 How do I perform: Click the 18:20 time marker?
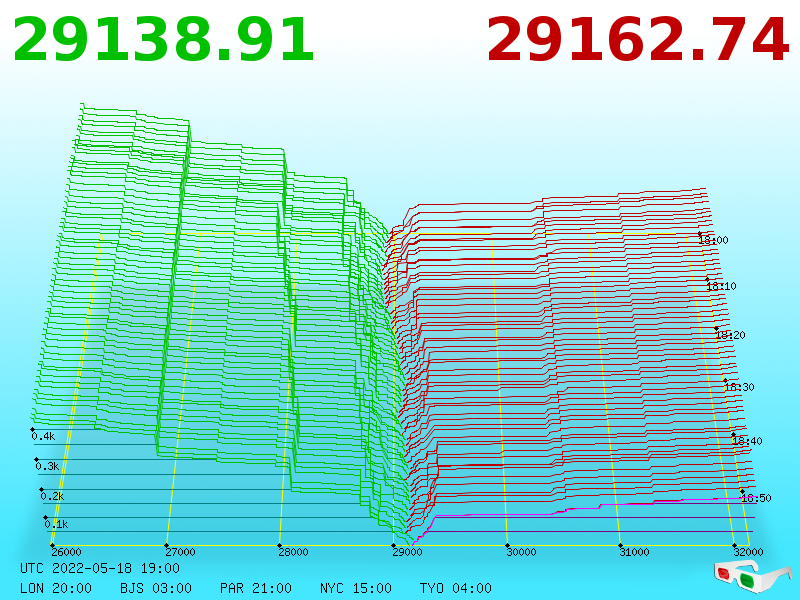tap(731, 335)
